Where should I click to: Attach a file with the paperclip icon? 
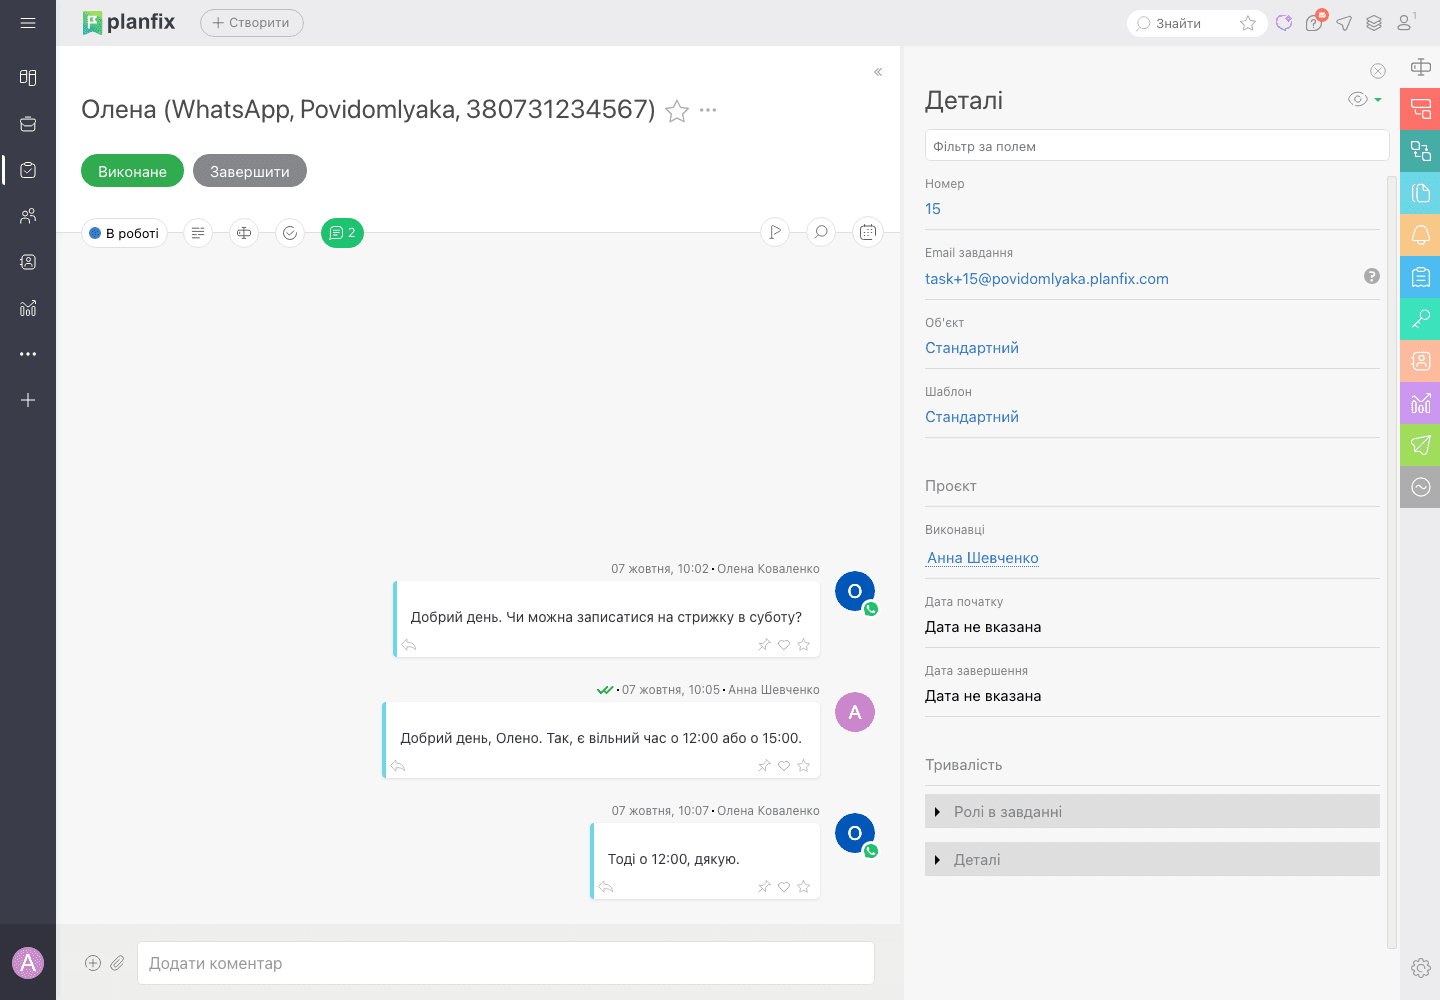click(x=117, y=963)
